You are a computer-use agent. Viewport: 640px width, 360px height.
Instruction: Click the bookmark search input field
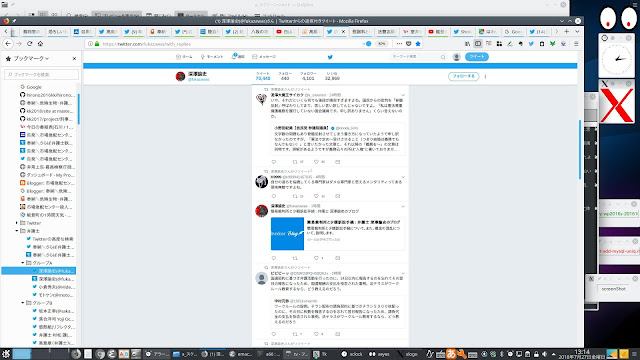(x=42, y=74)
